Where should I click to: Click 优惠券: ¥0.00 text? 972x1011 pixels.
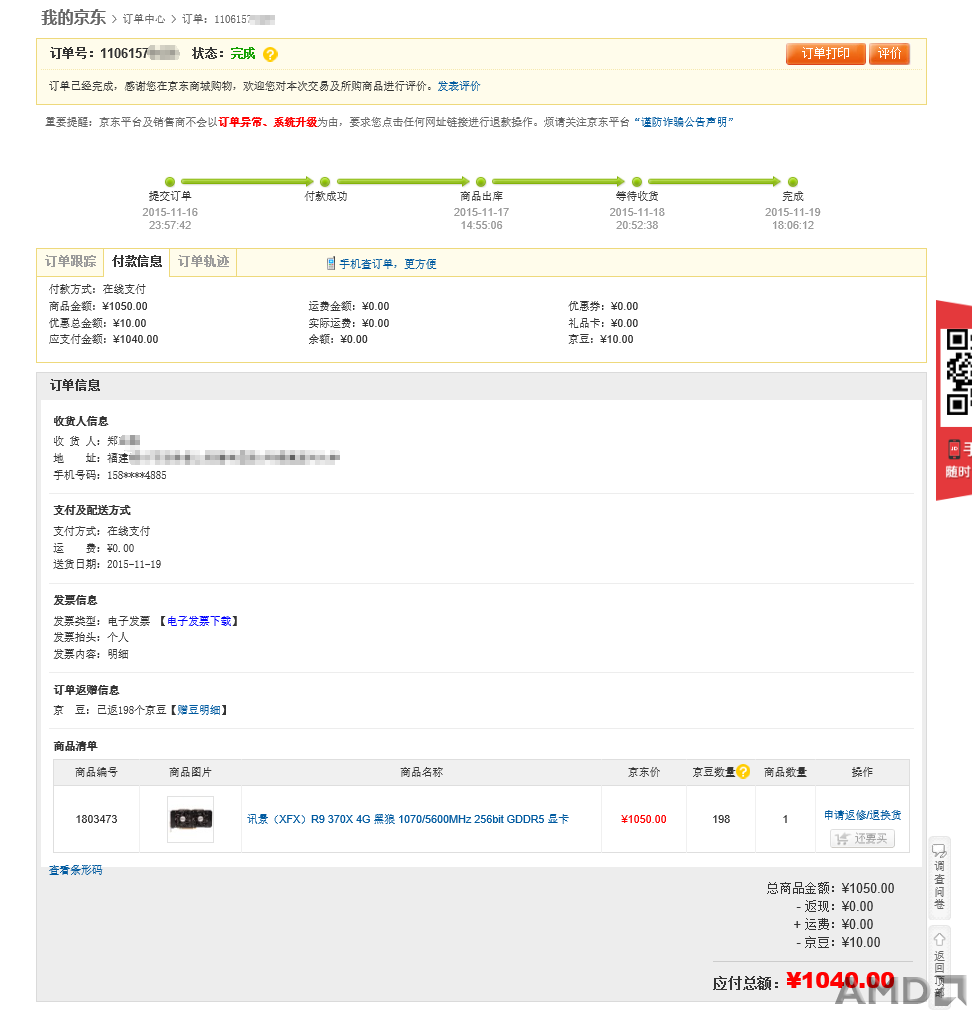coord(603,306)
